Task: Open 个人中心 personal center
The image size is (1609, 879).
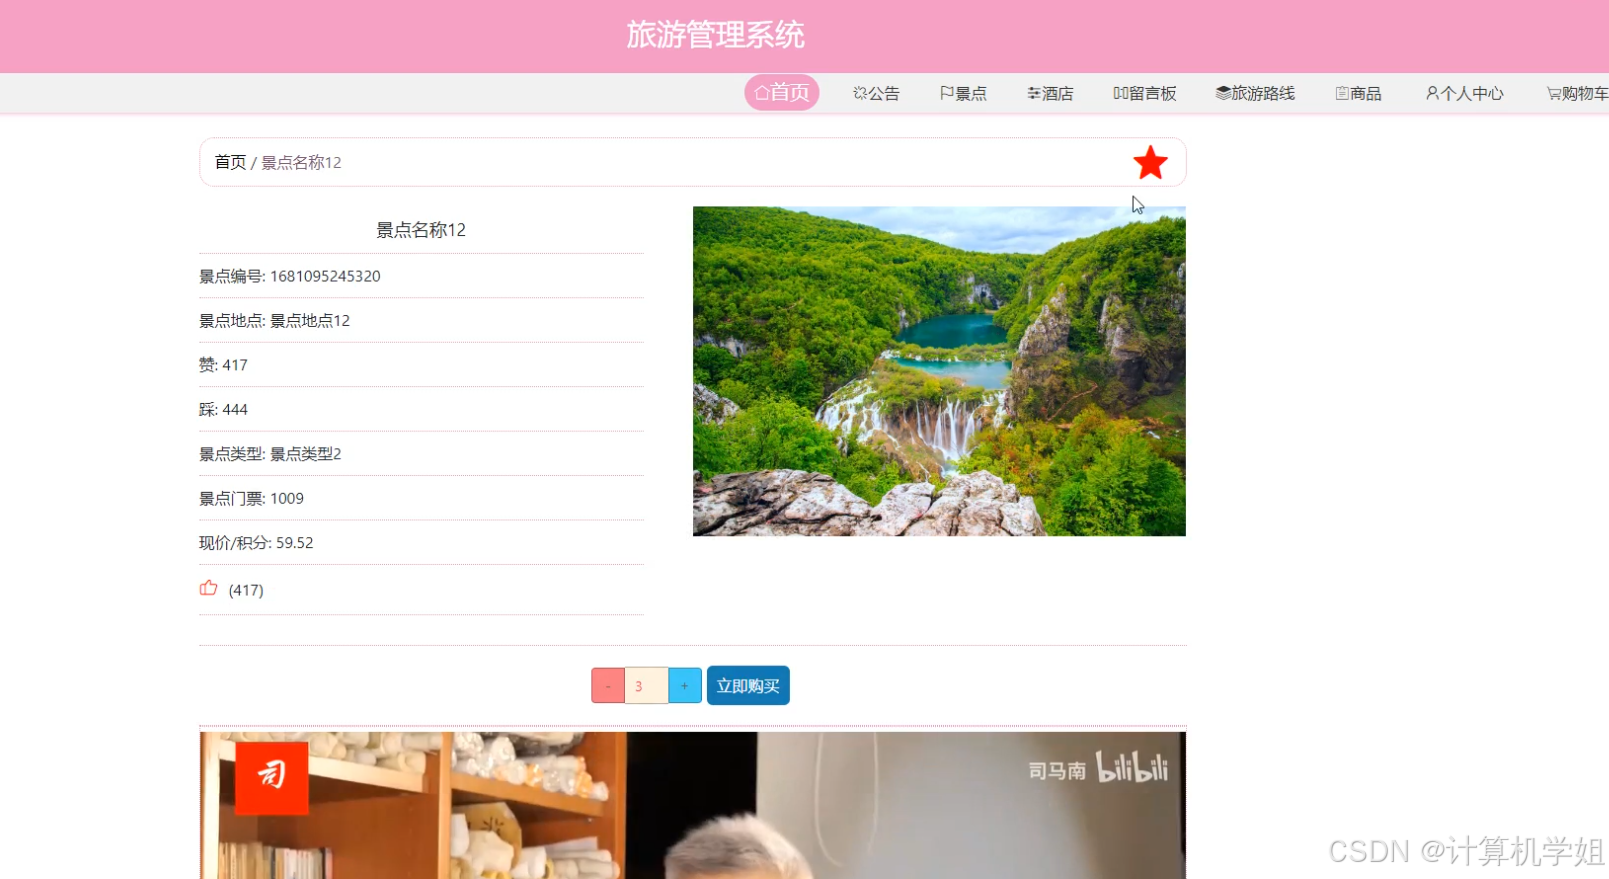Action: (1465, 93)
